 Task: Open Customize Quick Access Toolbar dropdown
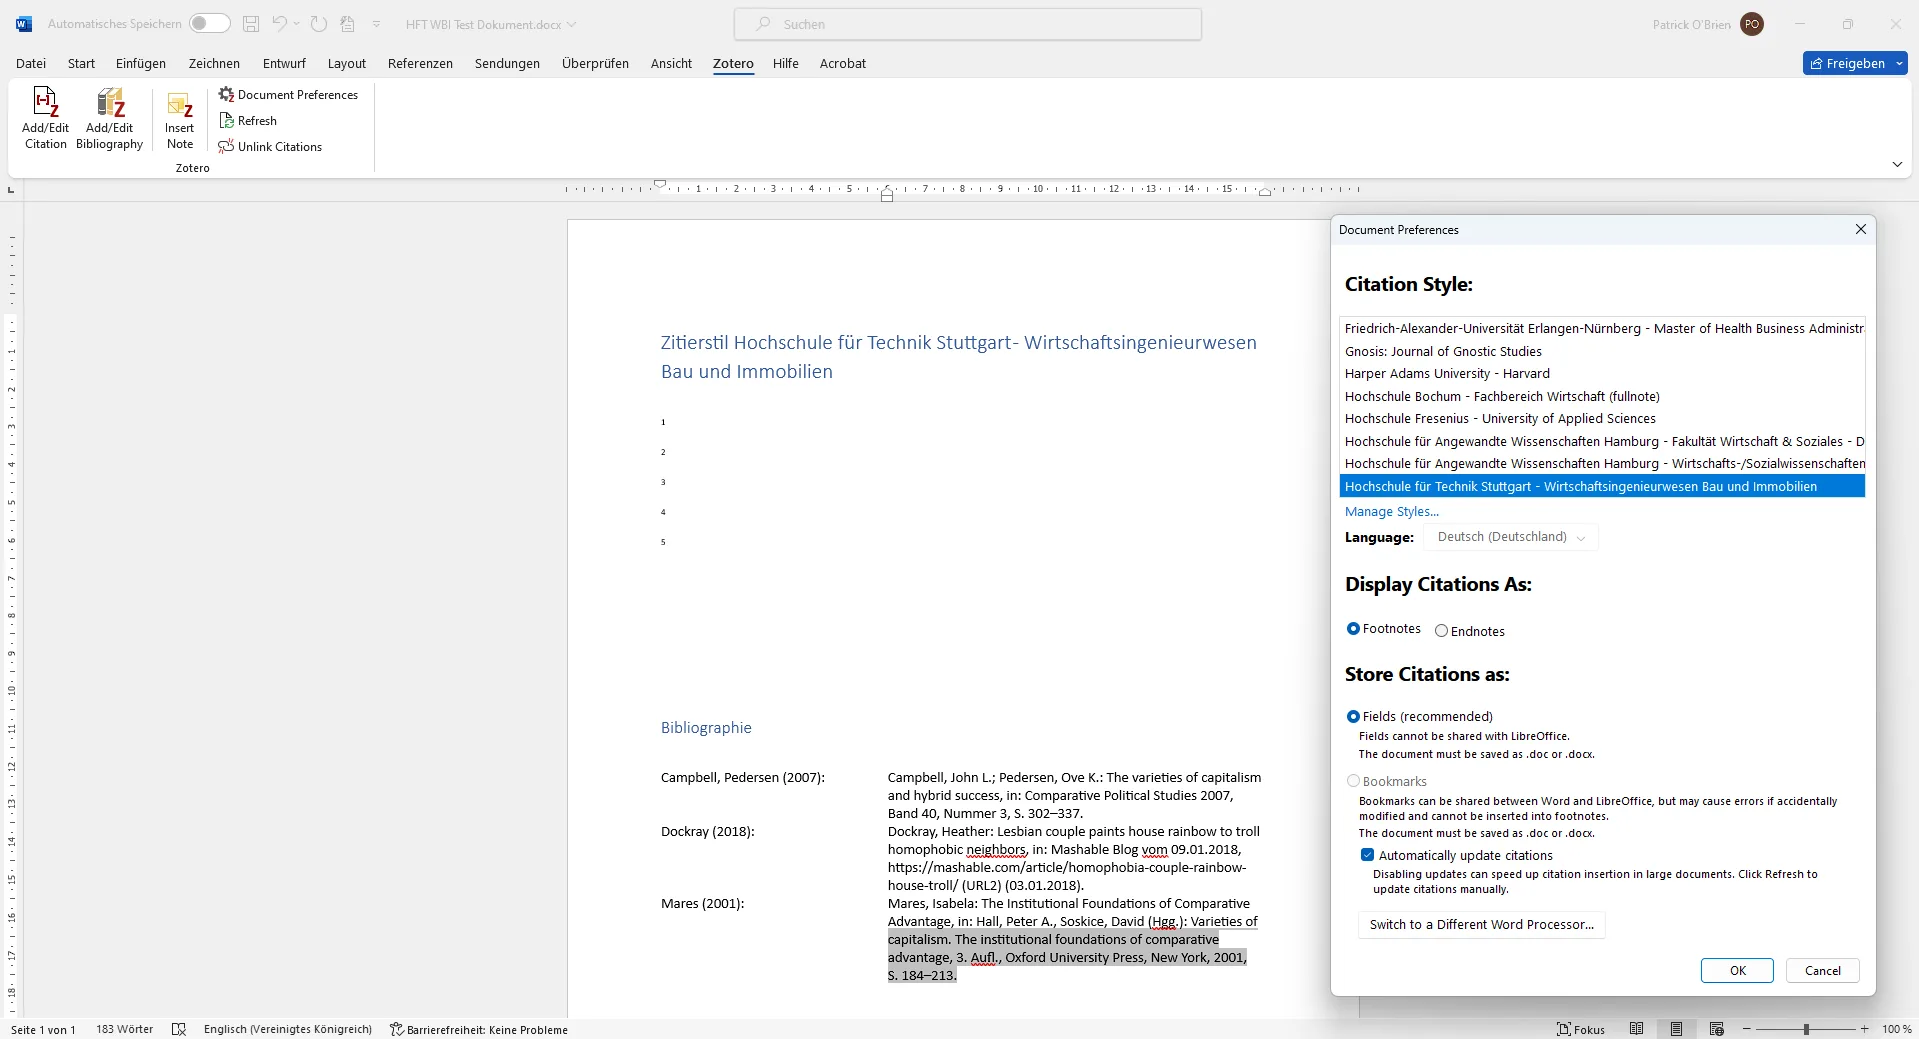(376, 24)
